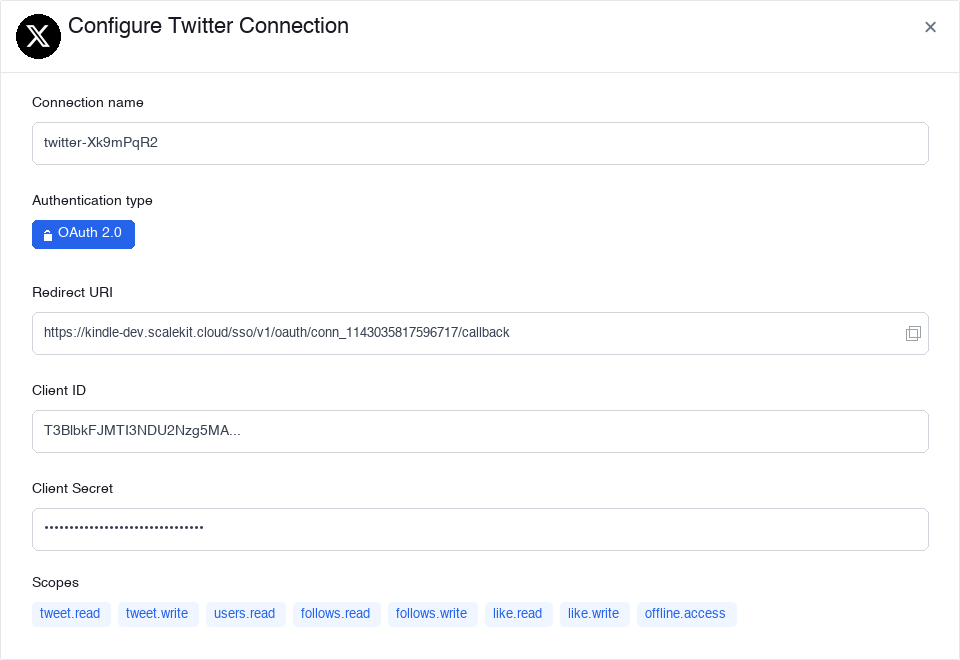Screen dimensions: 960x660
Task: Select the tweet.read scope chip
Action: pyautogui.click(x=70, y=613)
